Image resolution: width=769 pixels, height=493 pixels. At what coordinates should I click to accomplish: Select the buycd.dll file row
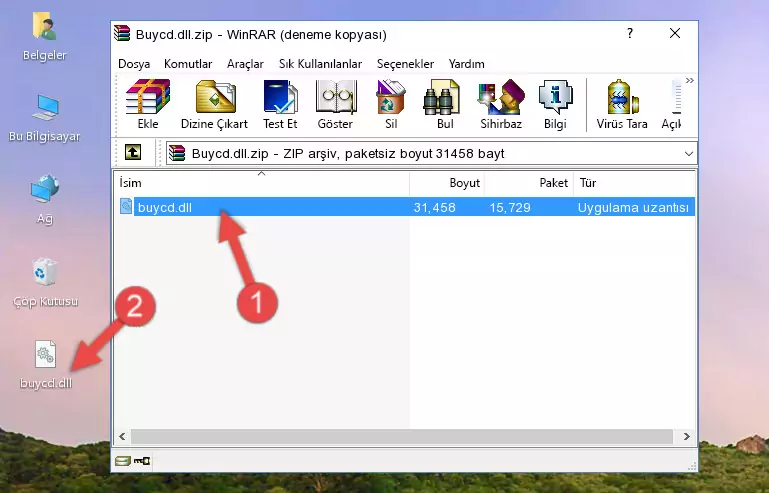[406, 207]
